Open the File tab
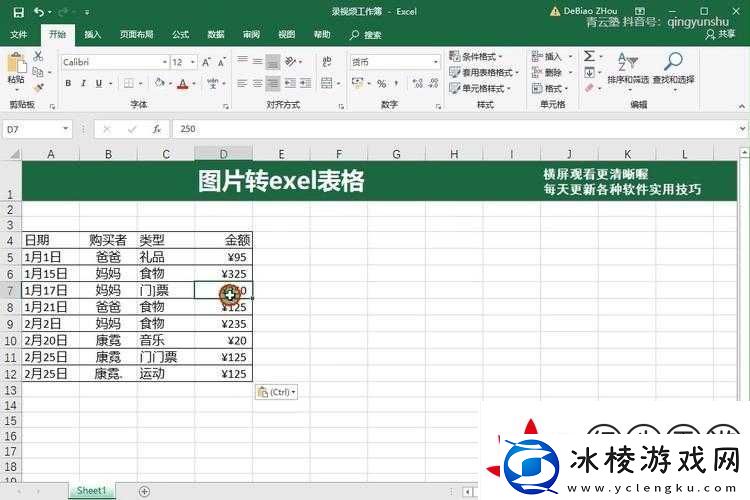The image size is (750, 500). pos(19,34)
